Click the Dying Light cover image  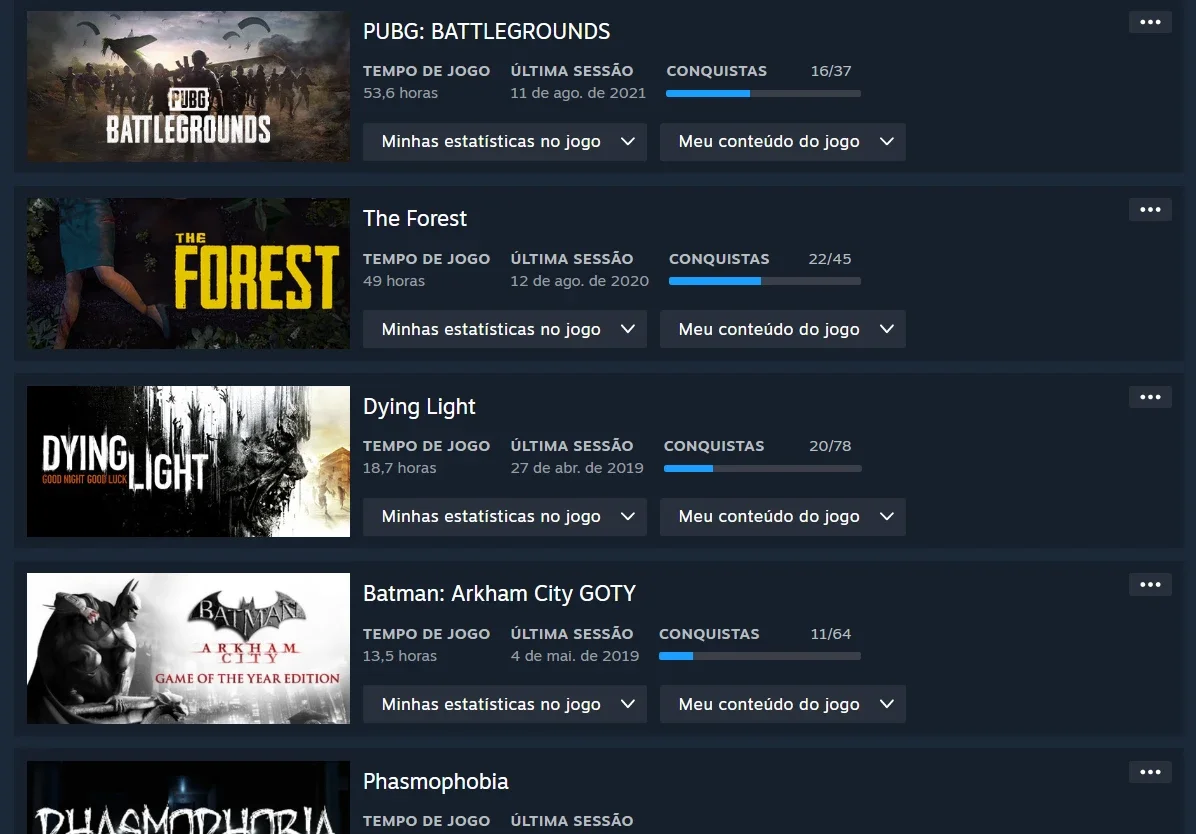pos(188,462)
